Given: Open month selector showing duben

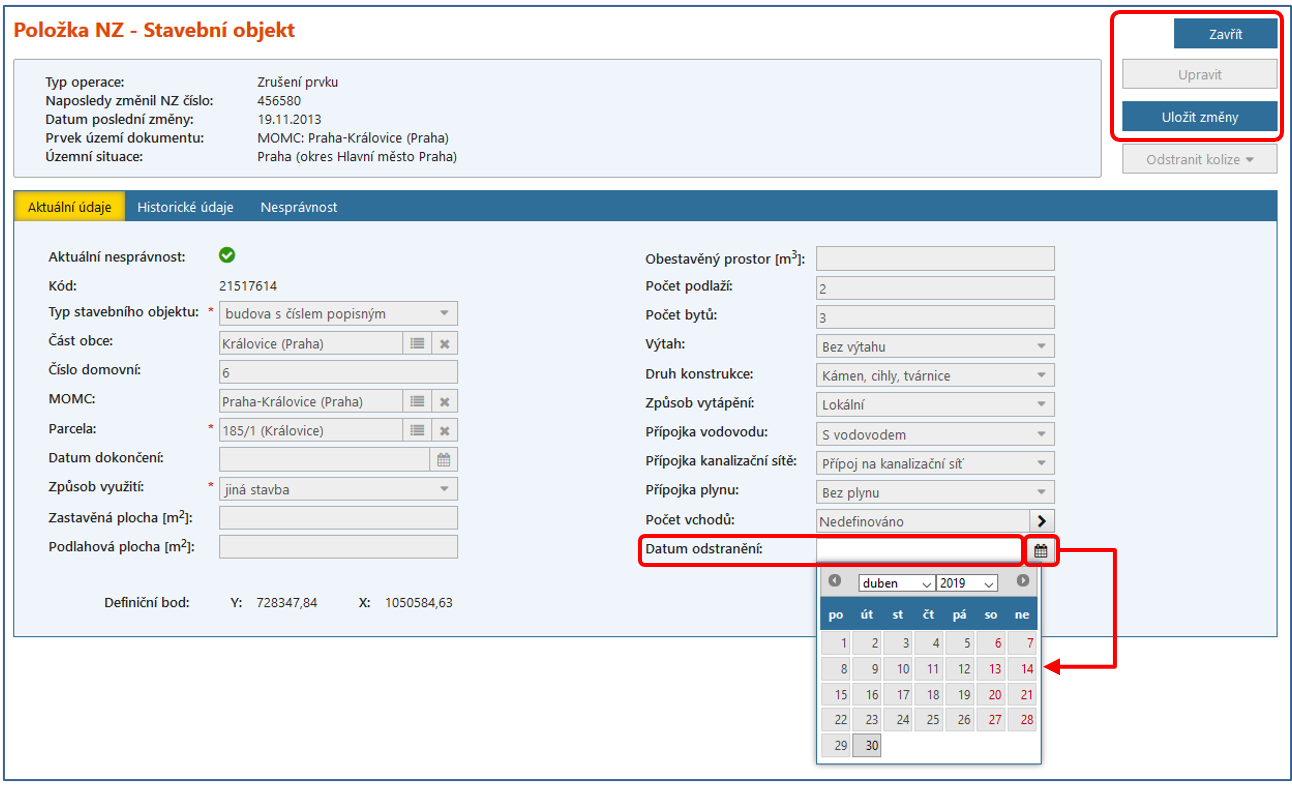Looking at the screenshot, I should [x=896, y=583].
